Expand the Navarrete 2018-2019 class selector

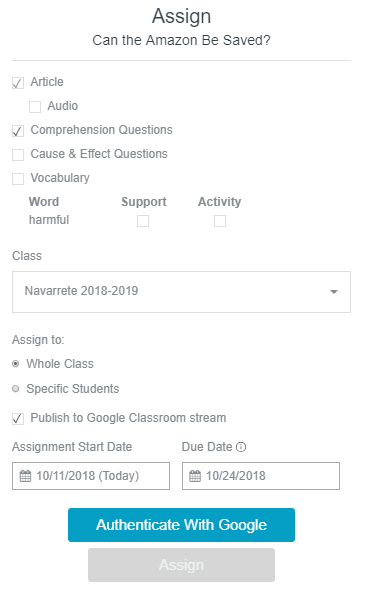tap(181, 292)
